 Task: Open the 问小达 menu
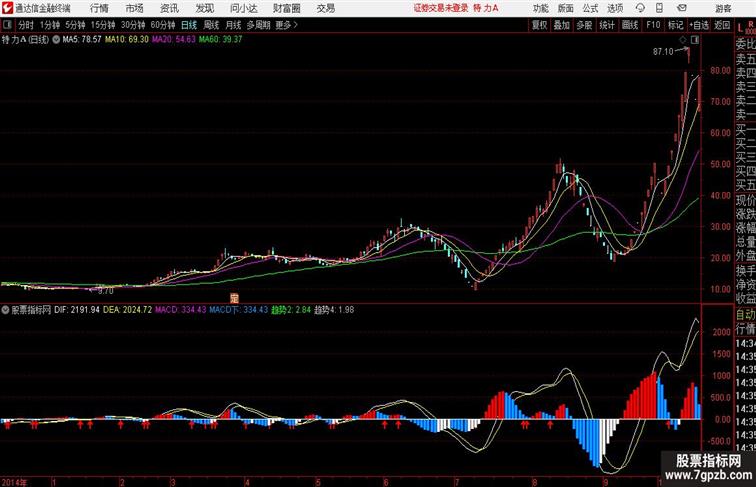pos(243,8)
